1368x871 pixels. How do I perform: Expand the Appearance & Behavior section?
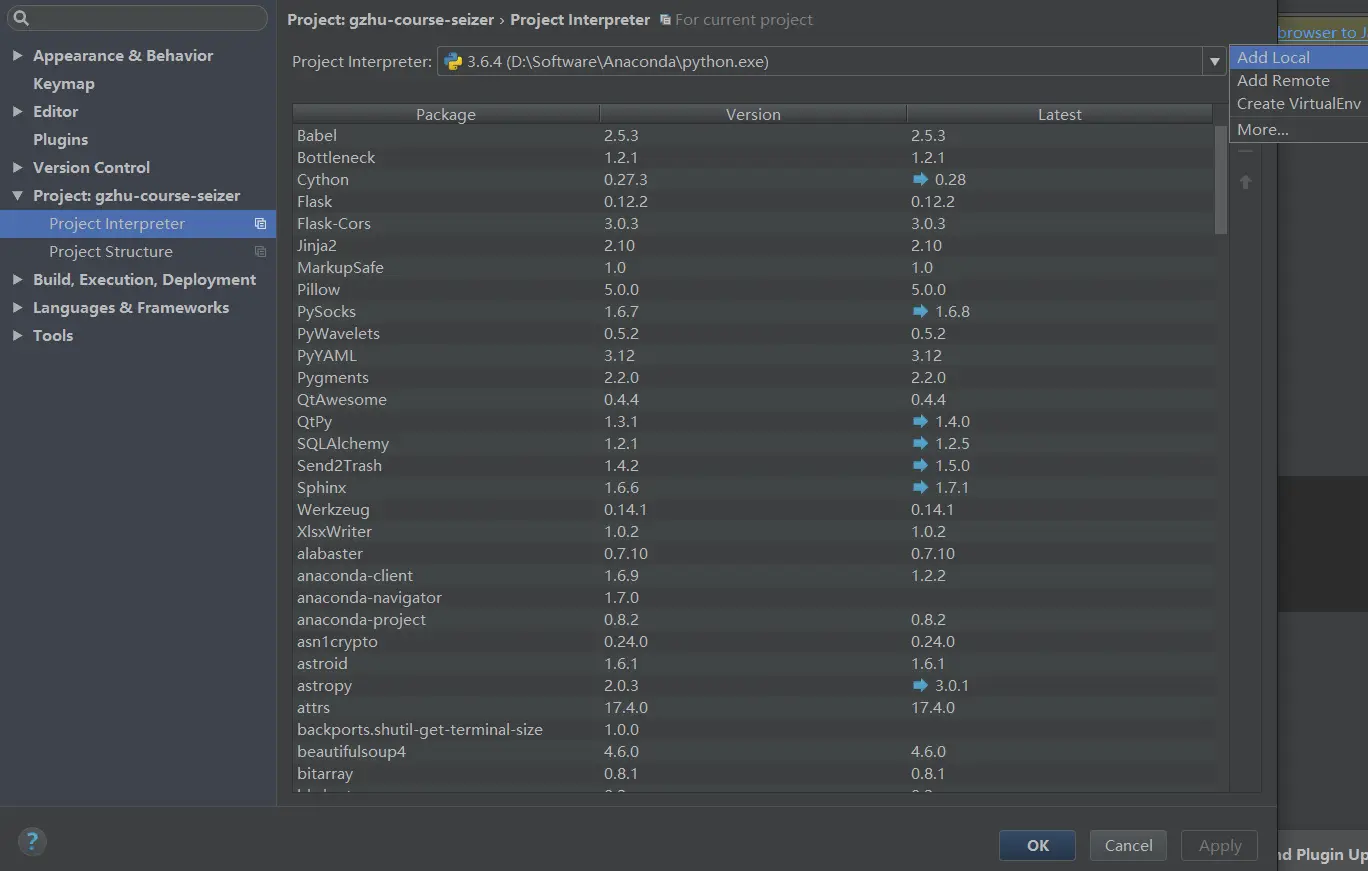(17, 56)
